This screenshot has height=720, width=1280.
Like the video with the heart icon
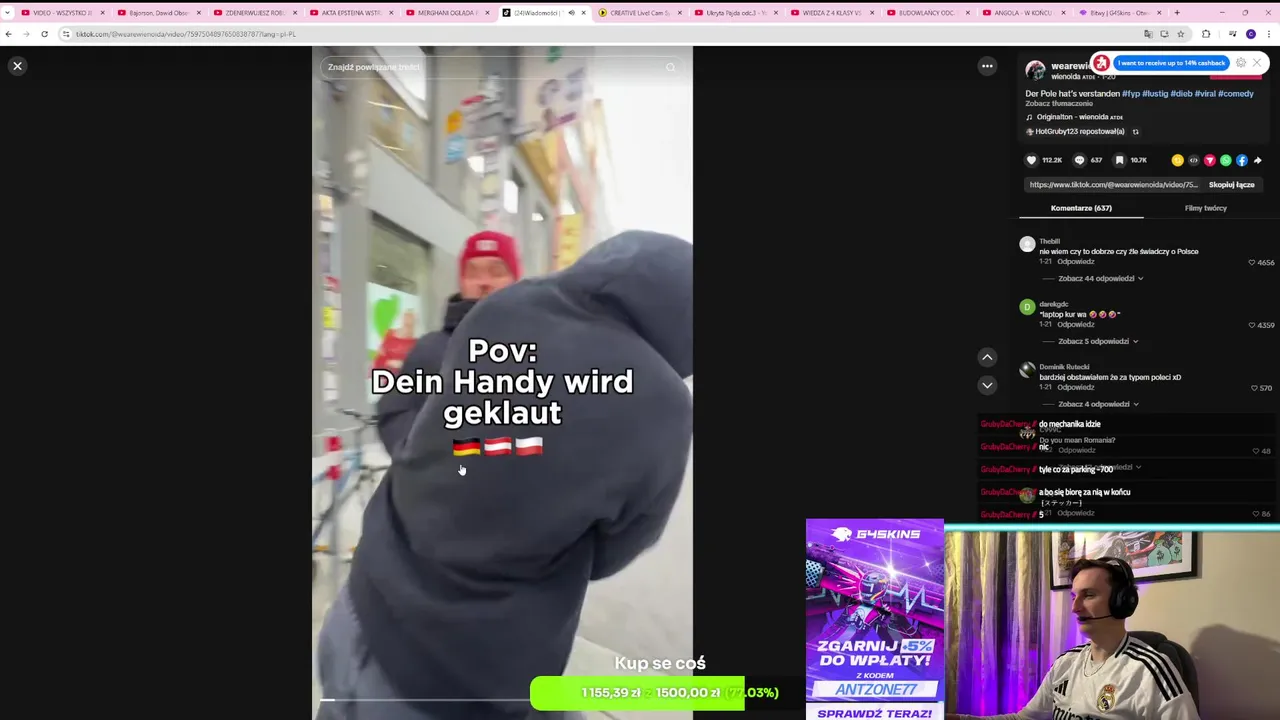(1032, 160)
